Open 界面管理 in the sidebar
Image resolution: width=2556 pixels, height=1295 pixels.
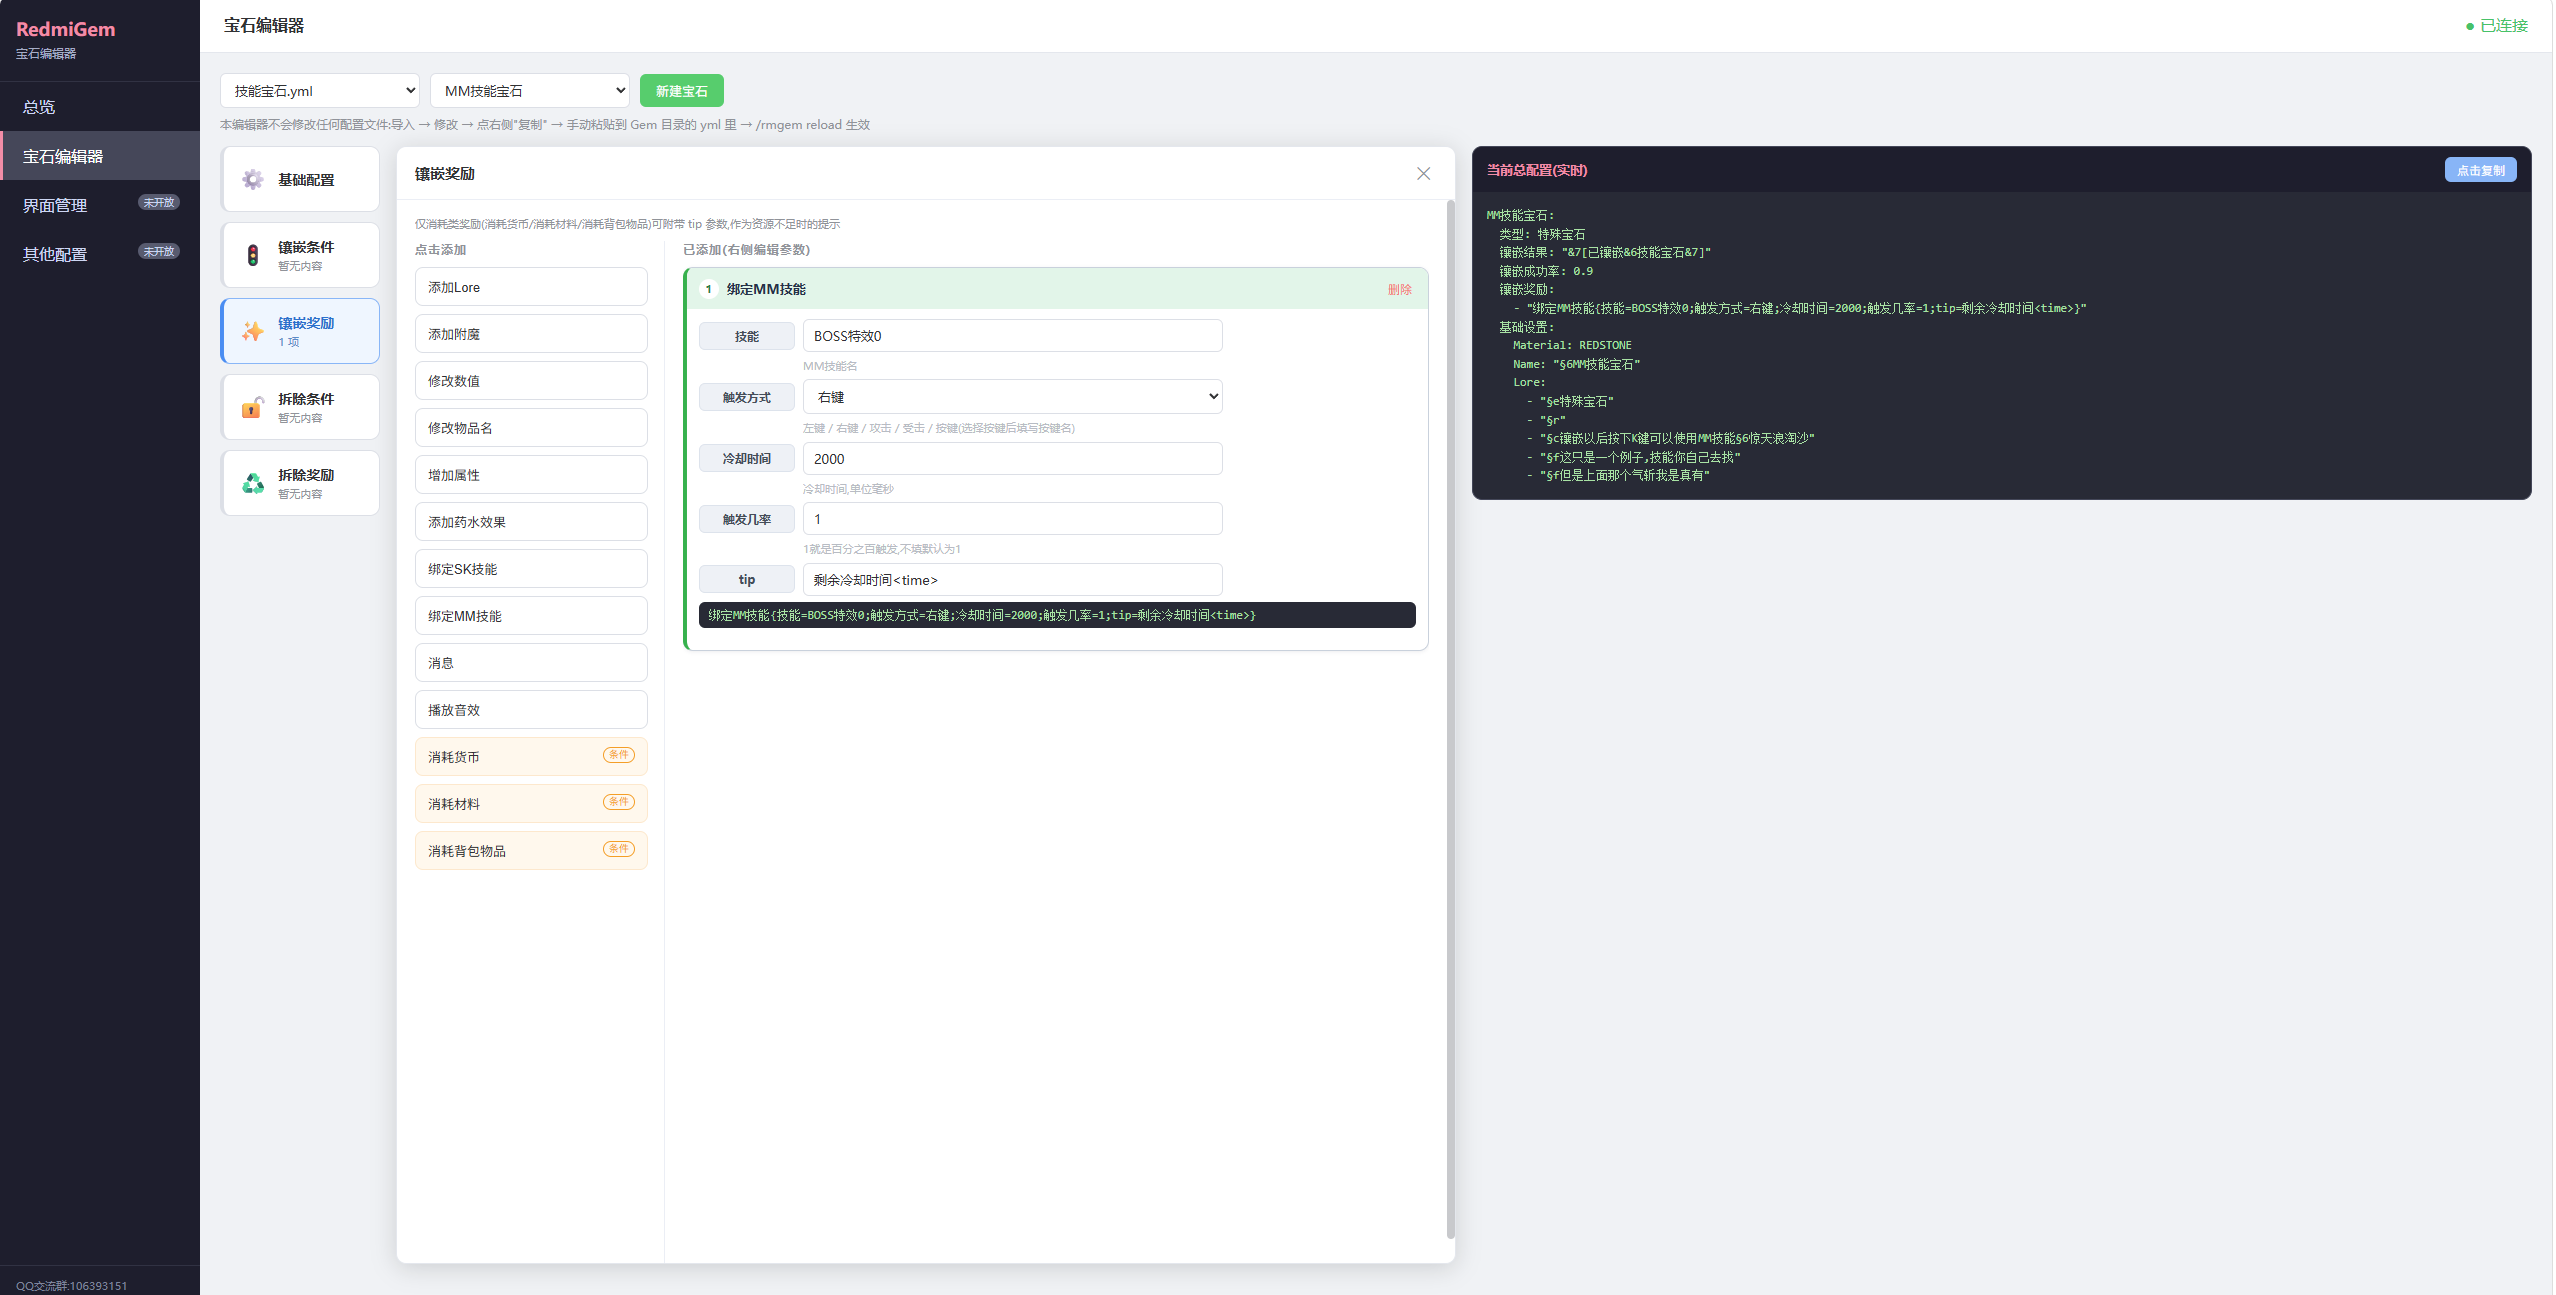tap(100, 205)
